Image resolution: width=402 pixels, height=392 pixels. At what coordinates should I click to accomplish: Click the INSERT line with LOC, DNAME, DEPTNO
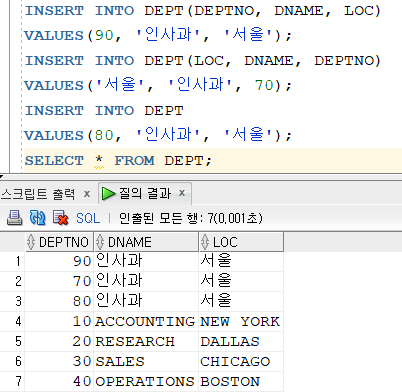203,61
